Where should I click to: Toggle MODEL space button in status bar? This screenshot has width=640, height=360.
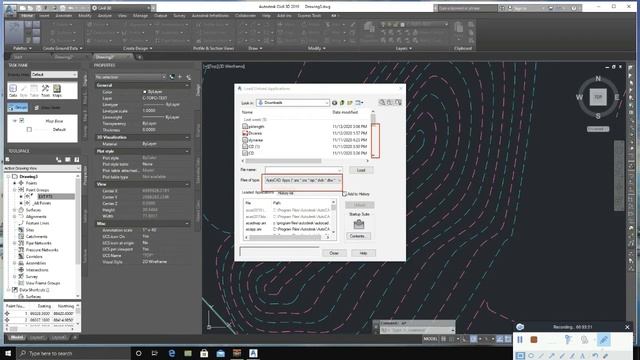tap(431, 339)
